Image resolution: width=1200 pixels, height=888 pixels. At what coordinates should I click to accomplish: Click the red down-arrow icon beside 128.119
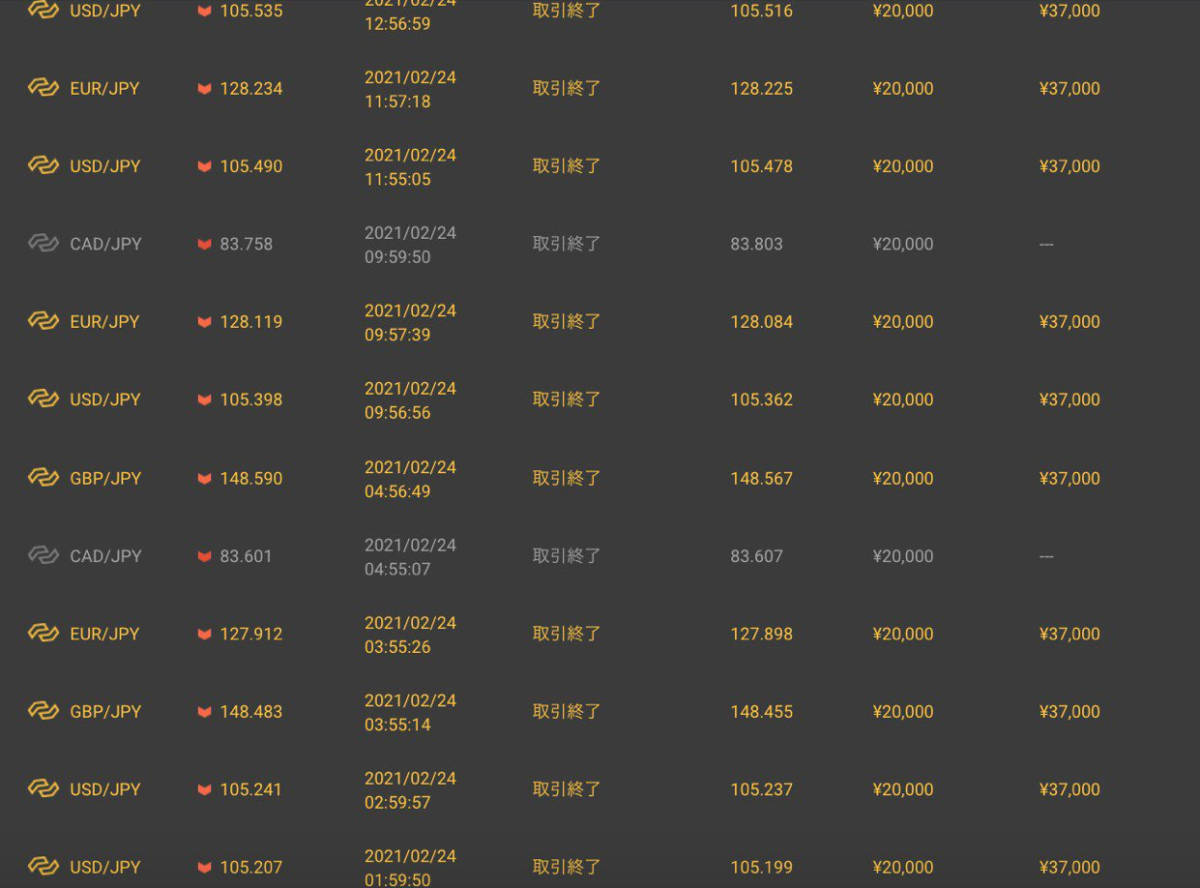[x=205, y=322]
